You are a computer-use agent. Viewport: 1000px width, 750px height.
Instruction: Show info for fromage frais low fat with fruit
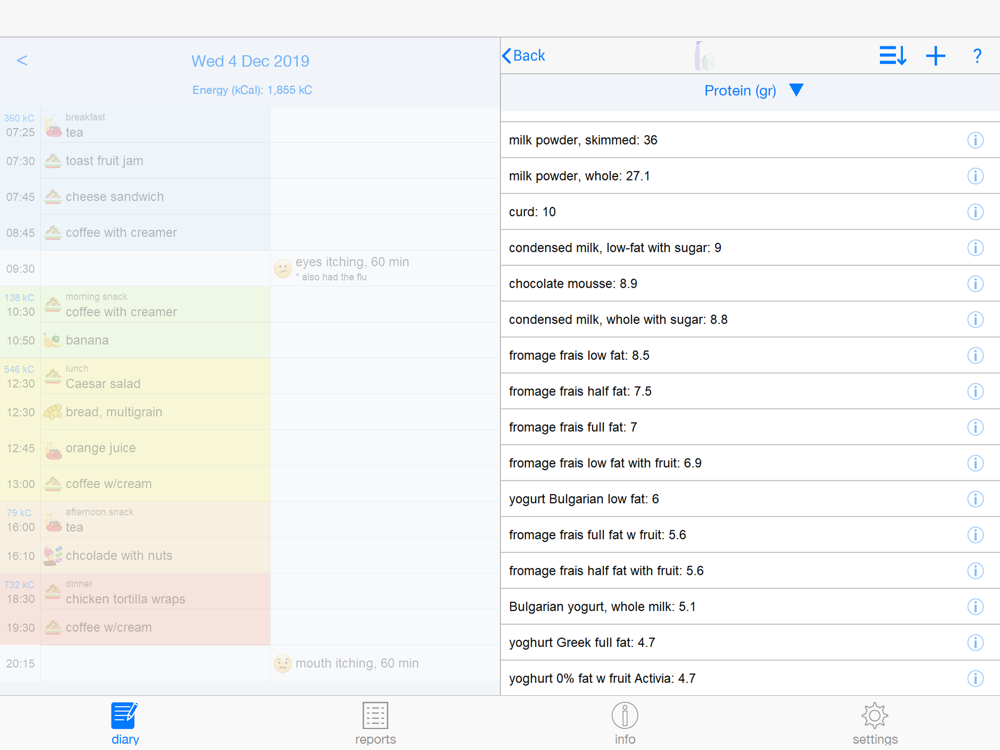(x=975, y=463)
